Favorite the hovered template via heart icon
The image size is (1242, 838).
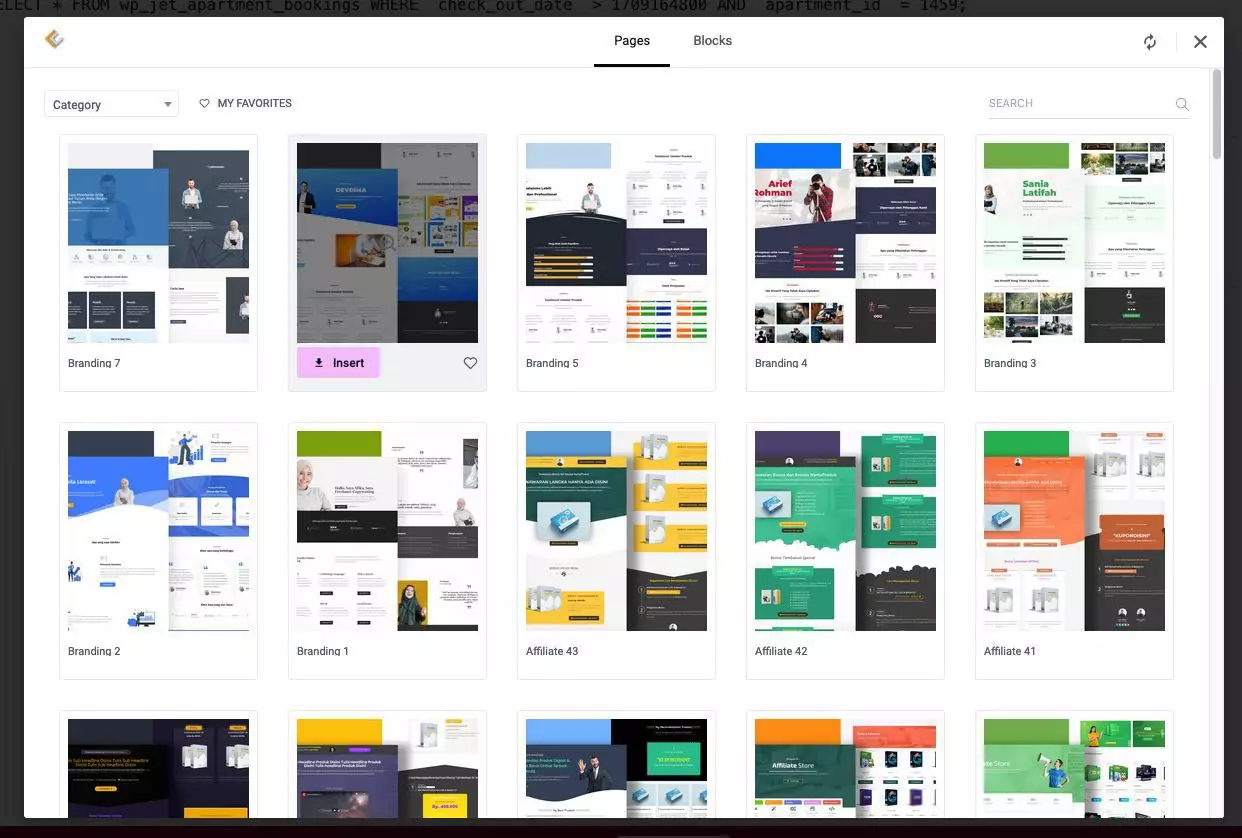(x=470, y=363)
